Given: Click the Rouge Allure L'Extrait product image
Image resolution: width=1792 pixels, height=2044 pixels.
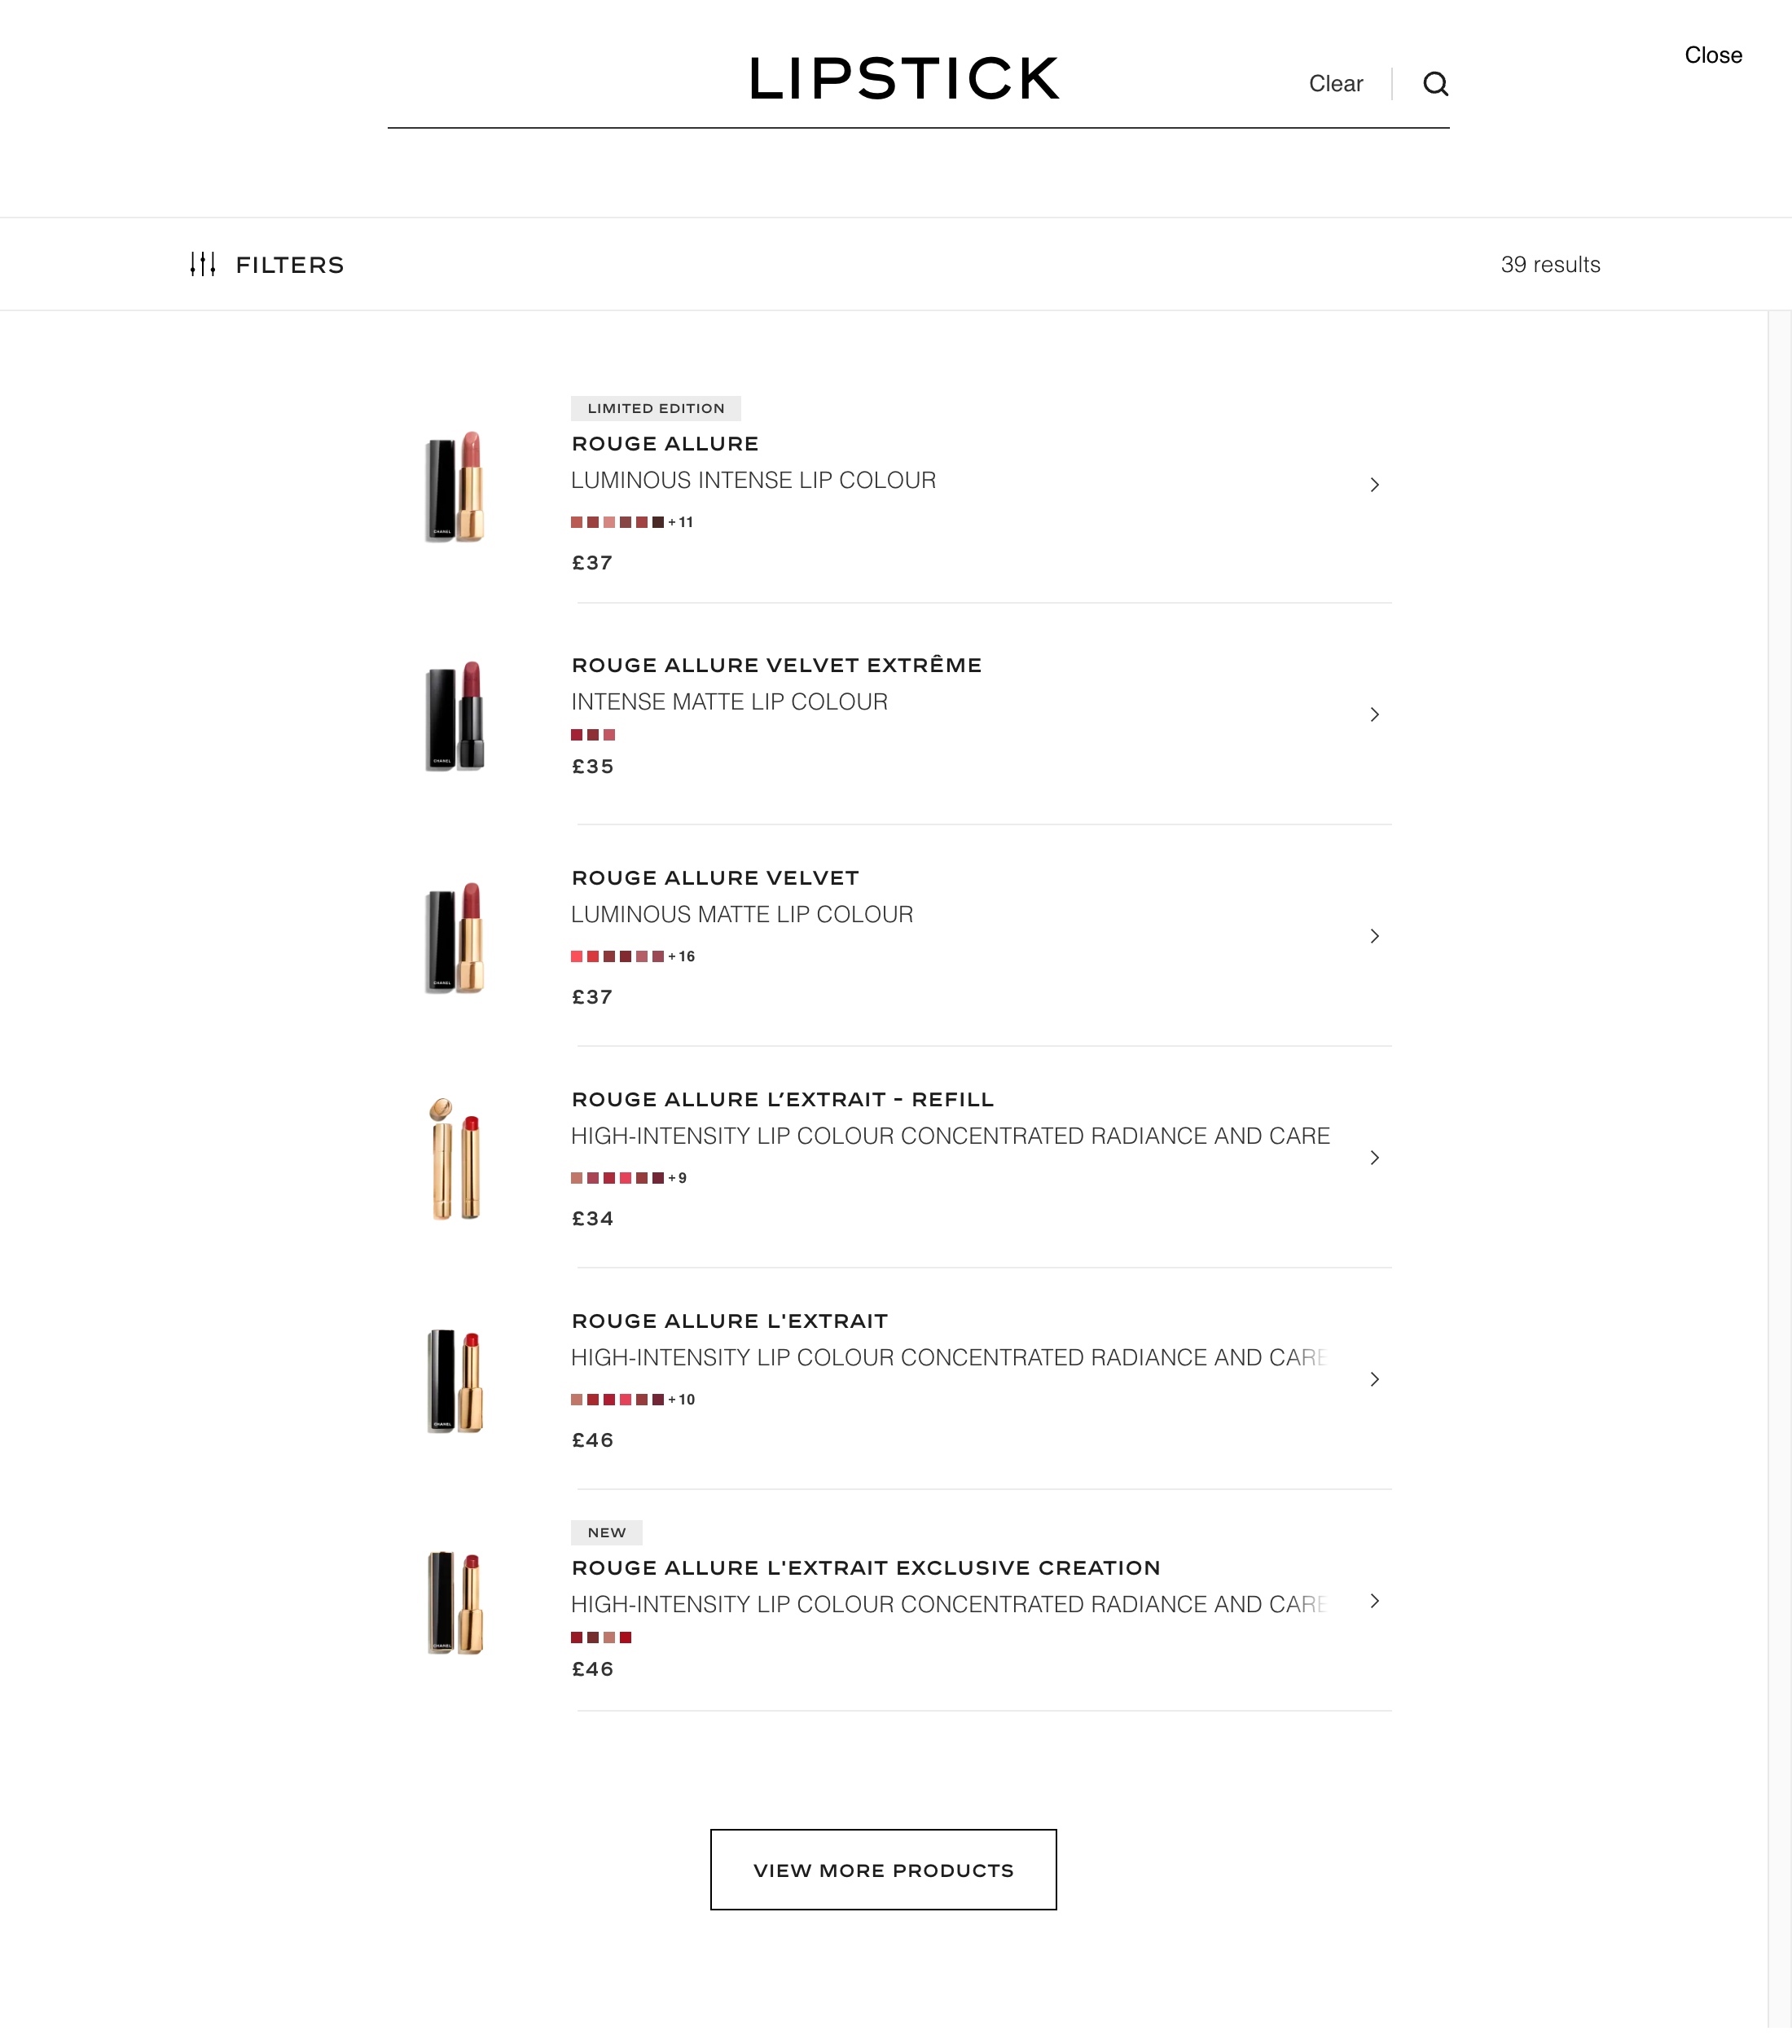Looking at the screenshot, I should point(457,1379).
